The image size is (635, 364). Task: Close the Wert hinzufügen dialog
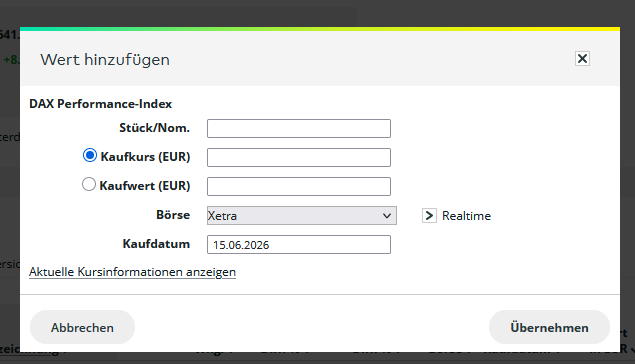pos(582,59)
